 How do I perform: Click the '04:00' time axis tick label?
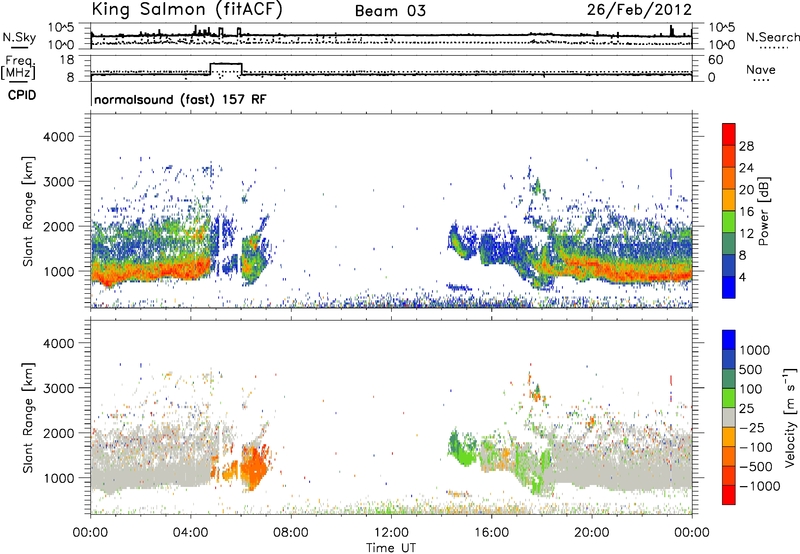coord(191,533)
